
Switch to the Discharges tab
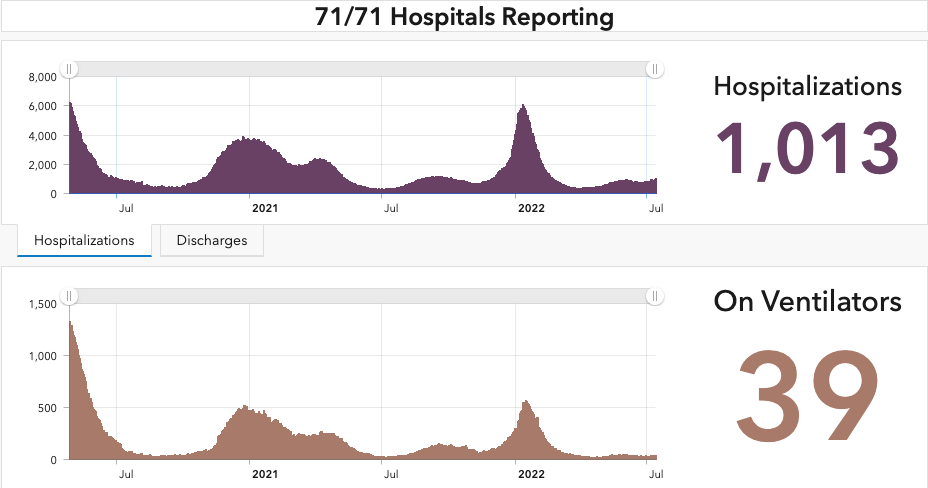pos(211,241)
